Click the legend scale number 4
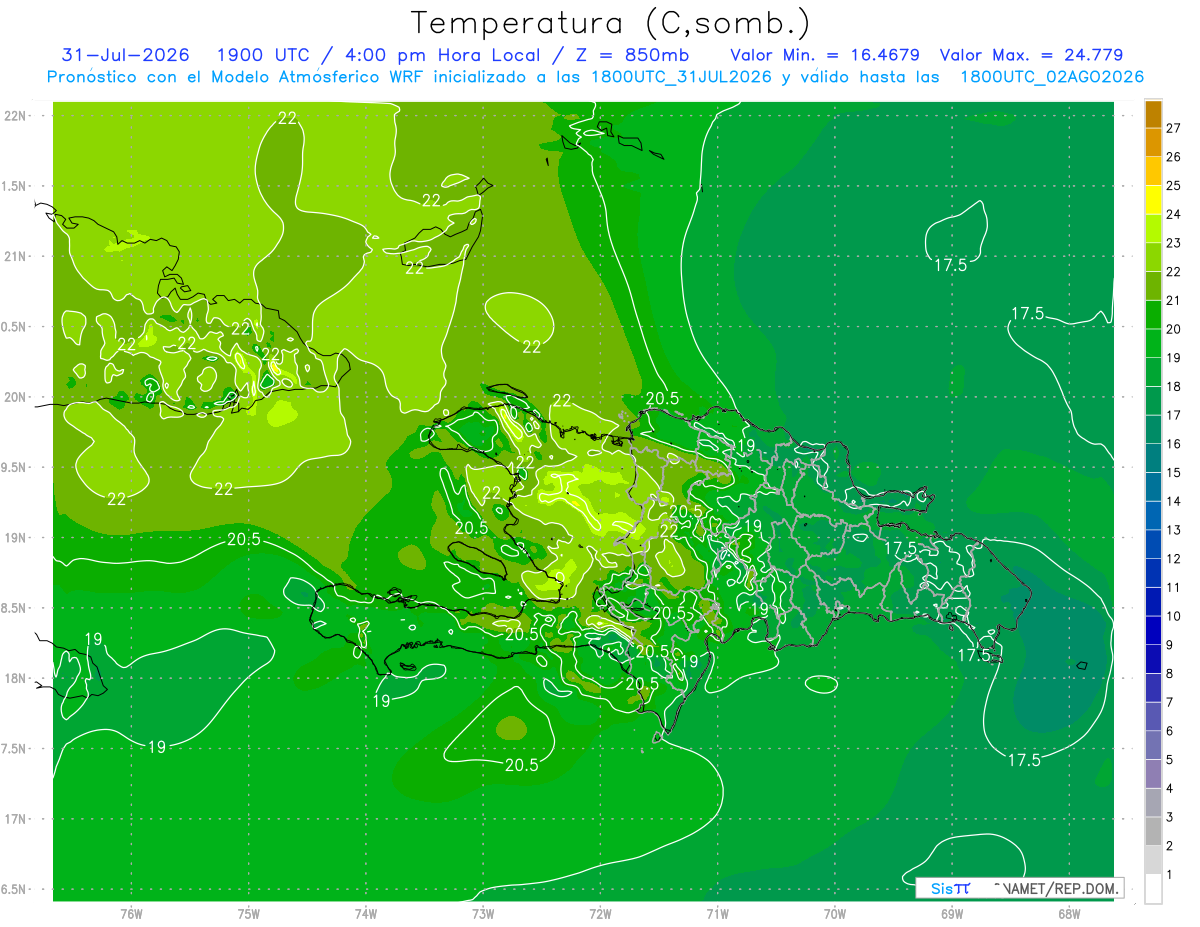Viewport: 1200px width, 927px height. click(1171, 789)
